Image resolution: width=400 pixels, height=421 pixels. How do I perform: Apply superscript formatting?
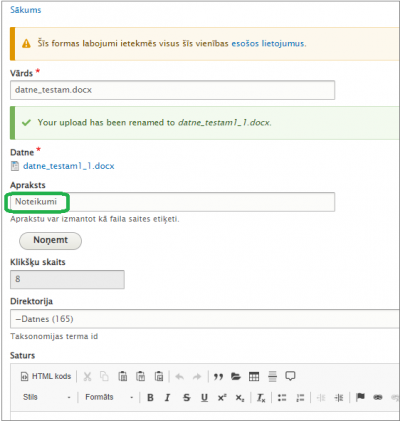coord(222,397)
